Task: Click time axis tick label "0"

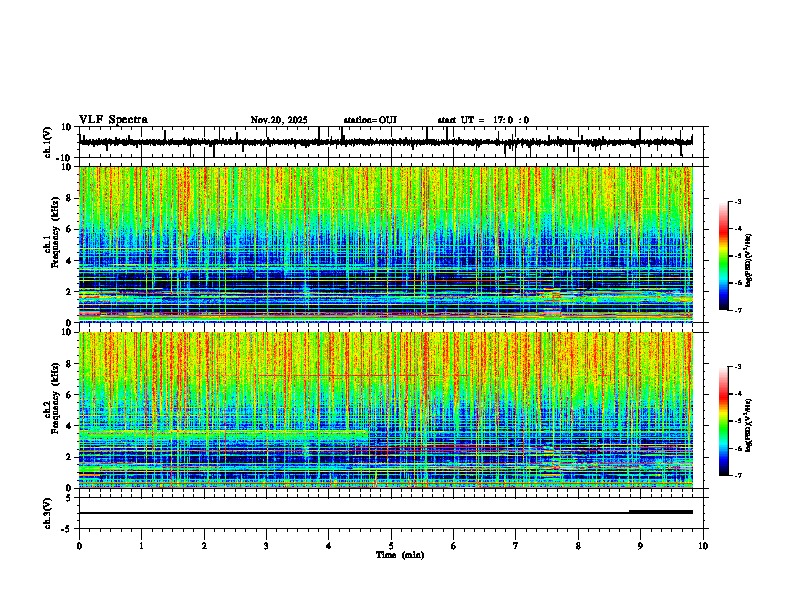Action: click(79, 546)
